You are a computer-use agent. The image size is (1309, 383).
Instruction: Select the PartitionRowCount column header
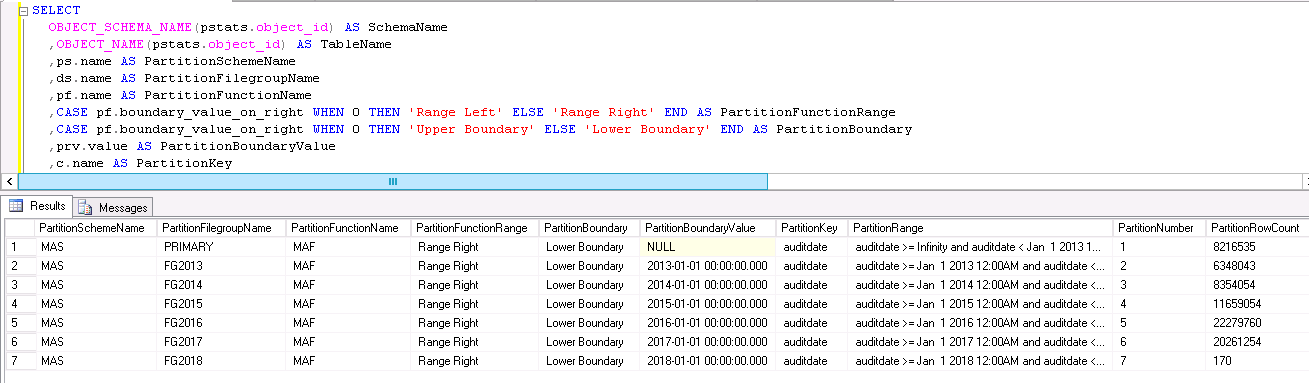click(1256, 228)
